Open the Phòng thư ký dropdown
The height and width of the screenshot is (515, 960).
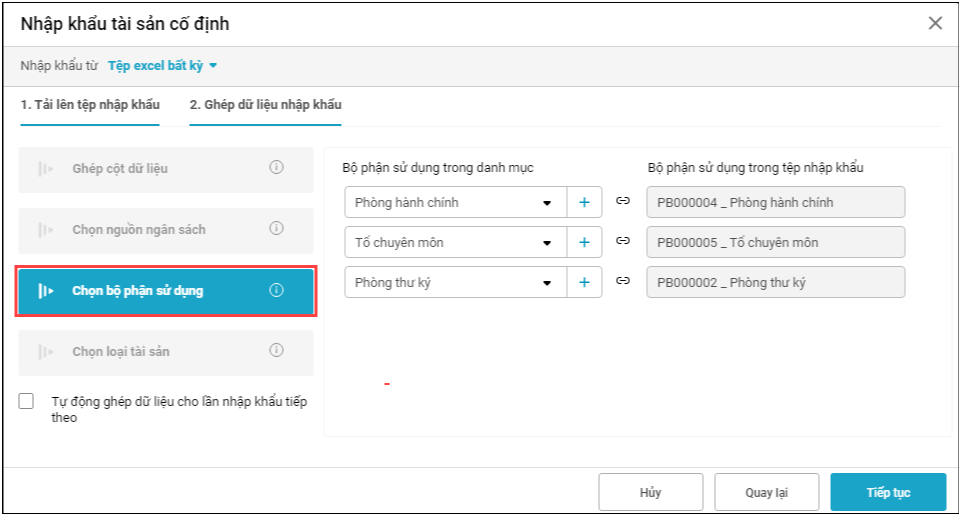(x=546, y=283)
